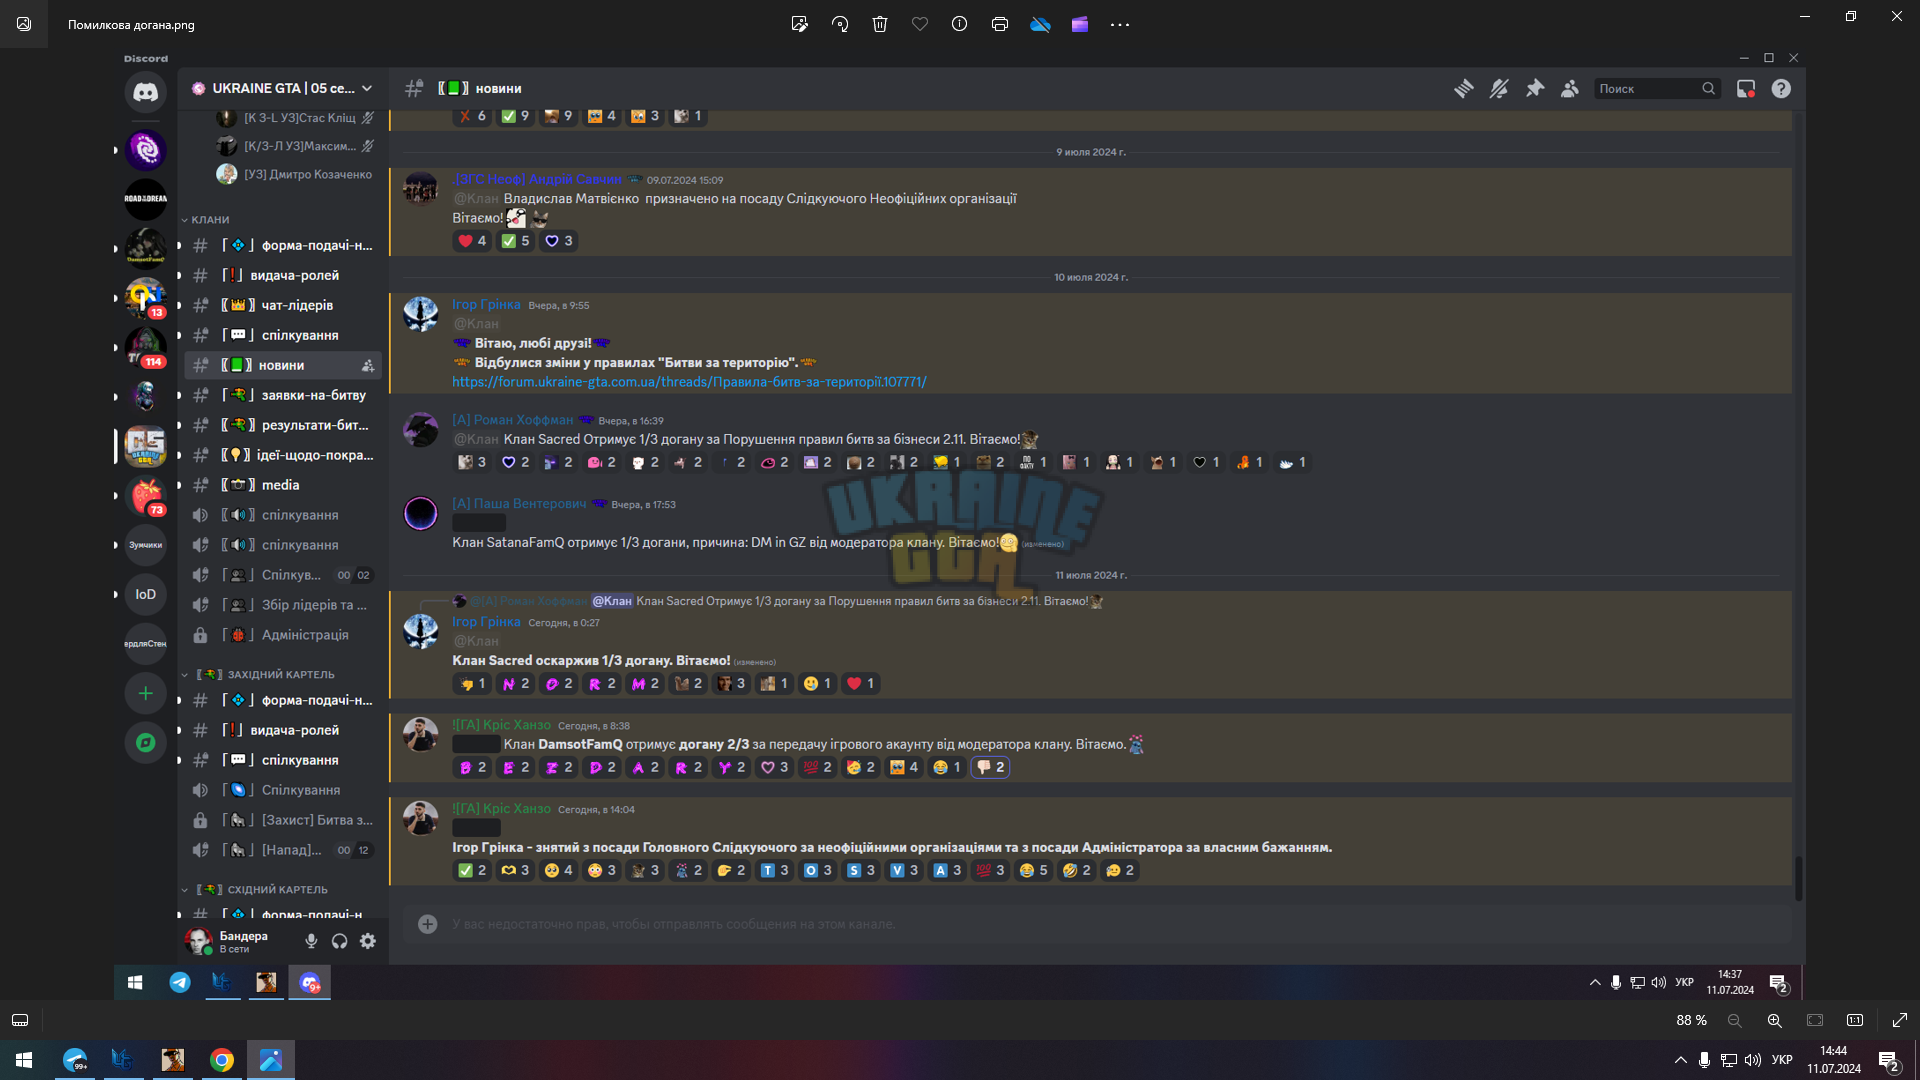Show the filmstrip icon at bottom left

tap(20, 1020)
